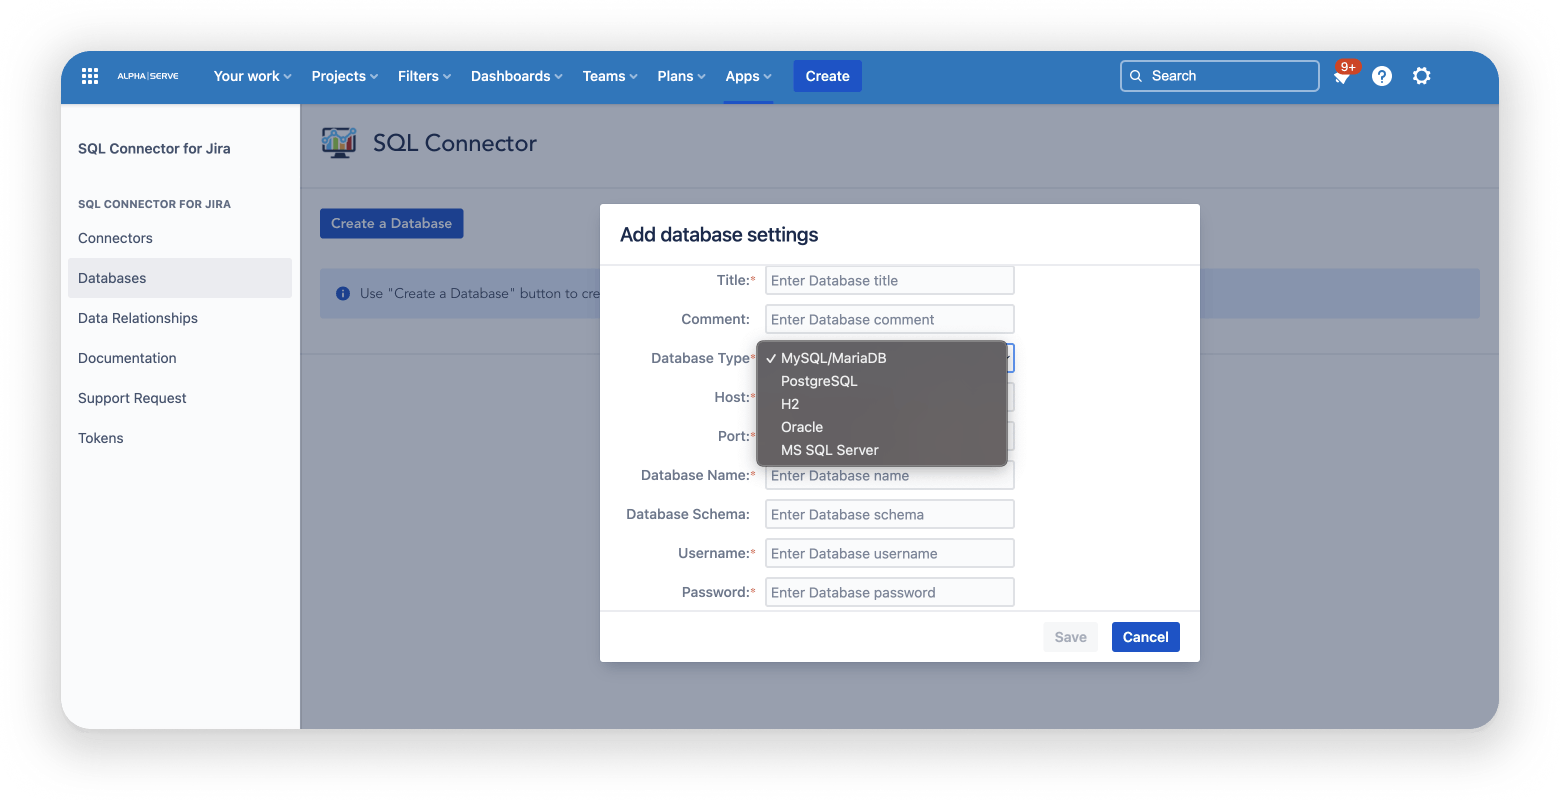This screenshot has height=800, width=1560.
Task: Select PostgreSQL as the database type
Action: click(x=818, y=380)
